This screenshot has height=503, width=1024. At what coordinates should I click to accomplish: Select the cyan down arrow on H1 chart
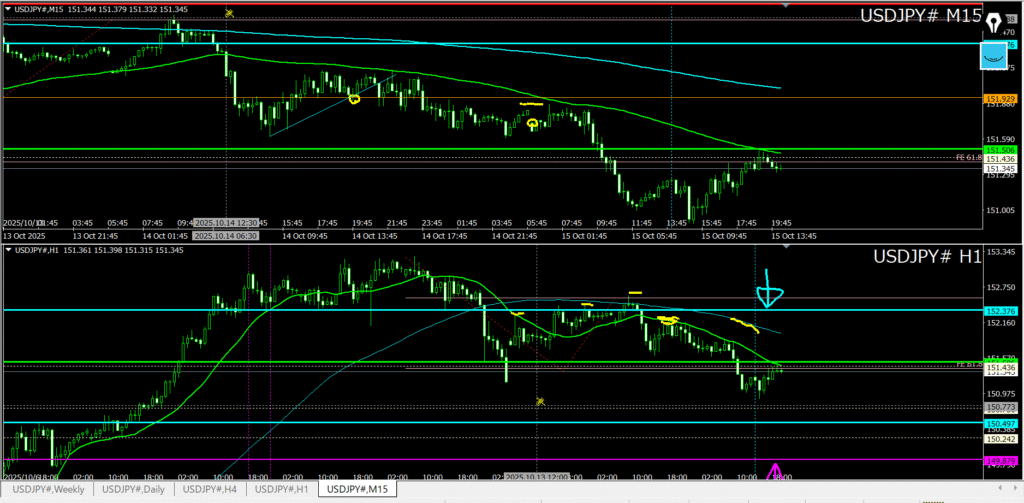[769, 290]
